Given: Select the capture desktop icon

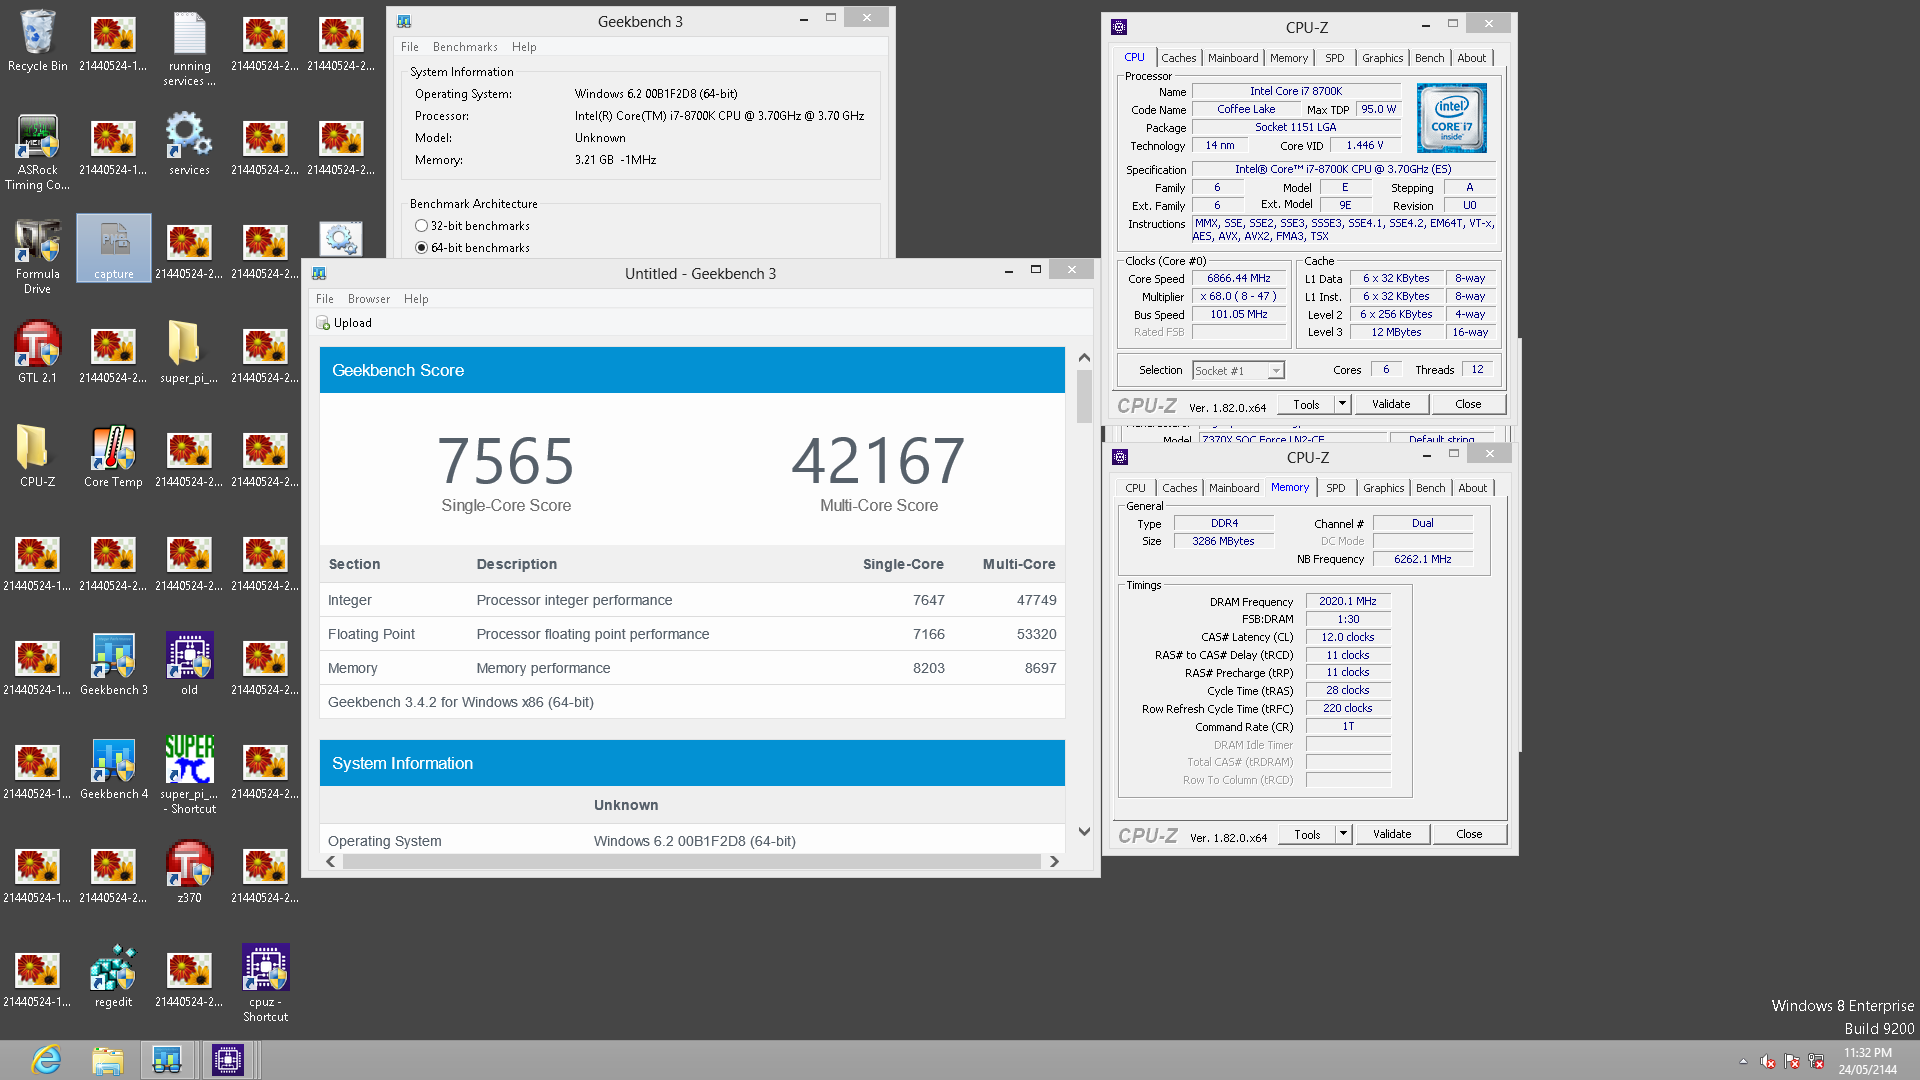Looking at the screenshot, I should [113, 248].
